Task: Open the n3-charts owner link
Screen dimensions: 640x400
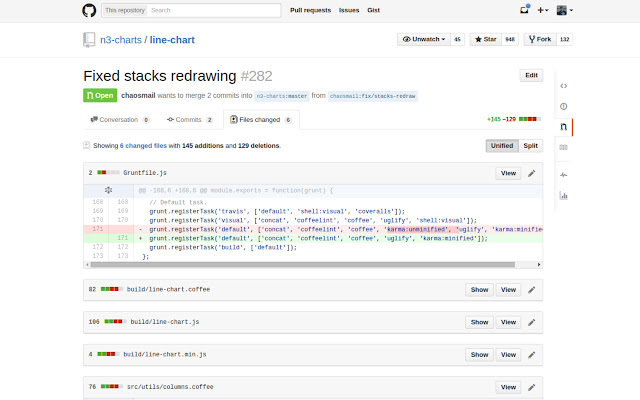Action: [121, 40]
